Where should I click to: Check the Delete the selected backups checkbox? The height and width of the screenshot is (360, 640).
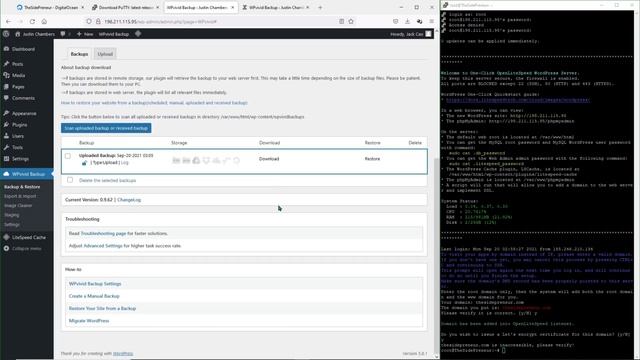pos(70,180)
